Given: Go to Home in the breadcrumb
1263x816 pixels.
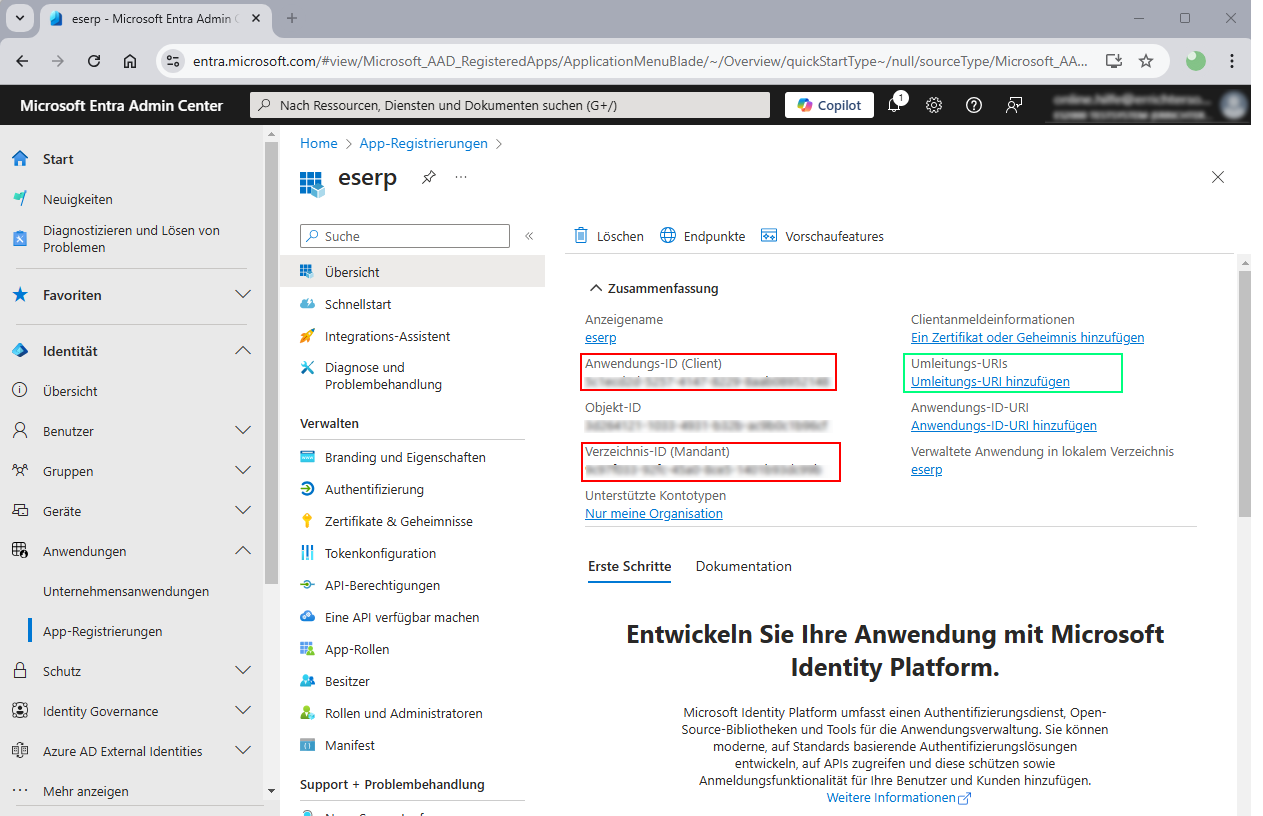Looking at the screenshot, I should click(319, 143).
